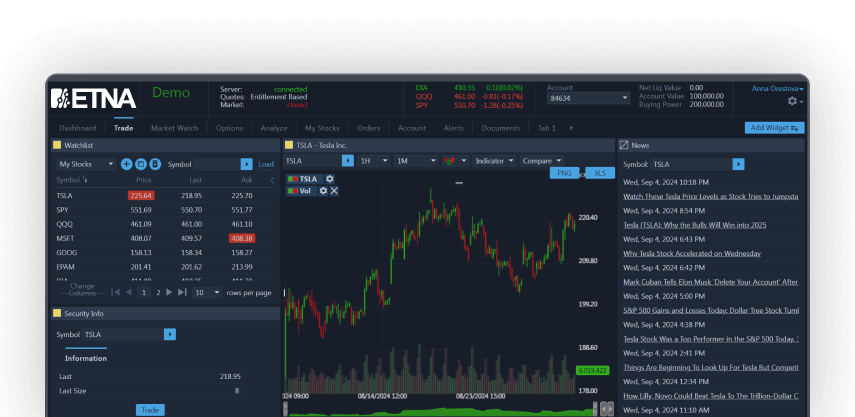Screen dimensions: 855x417
Task: Click left handle of chart range slider
Action: tap(285, 408)
